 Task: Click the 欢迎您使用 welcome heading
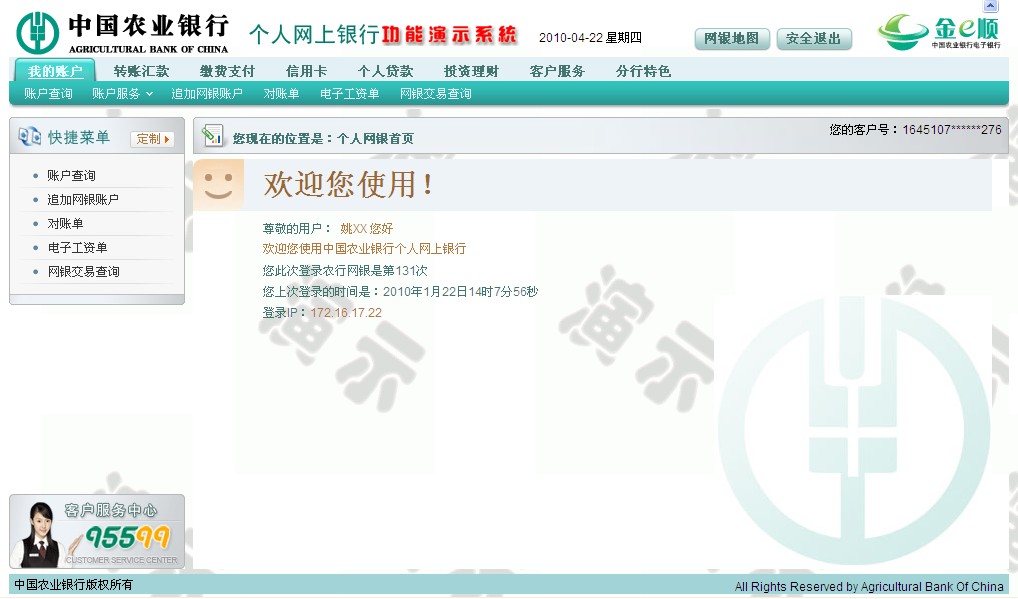click(x=349, y=184)
